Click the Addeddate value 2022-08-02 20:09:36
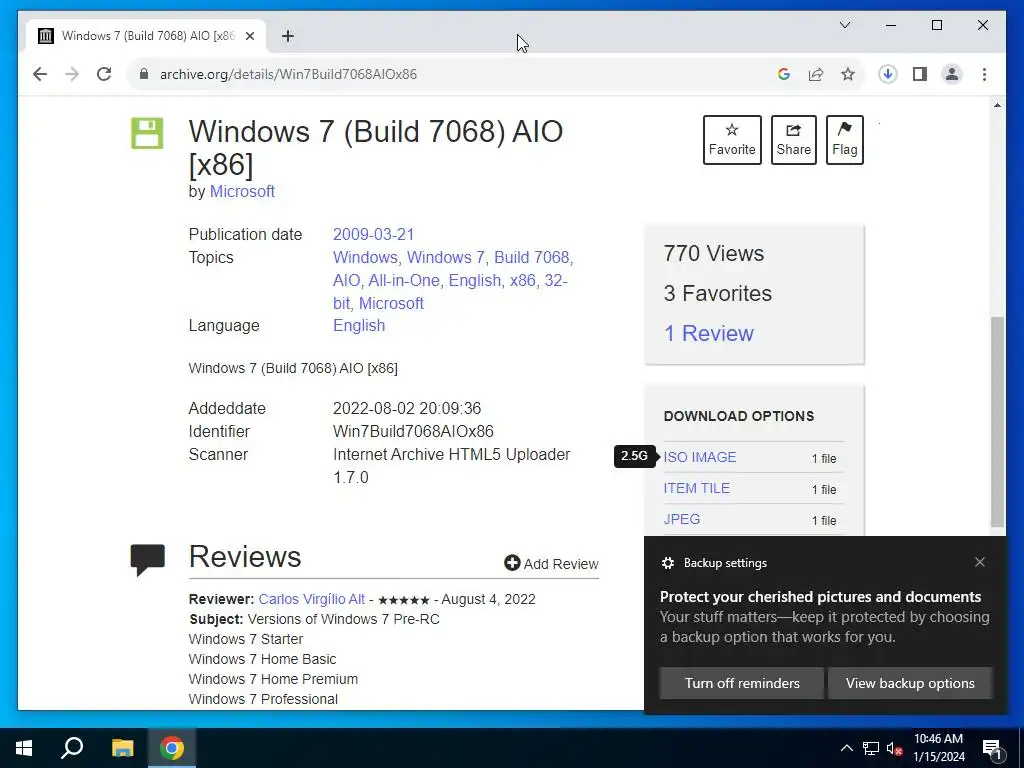Image resolution: width=1024 pixels, height=768 pixels. (407, 408)
